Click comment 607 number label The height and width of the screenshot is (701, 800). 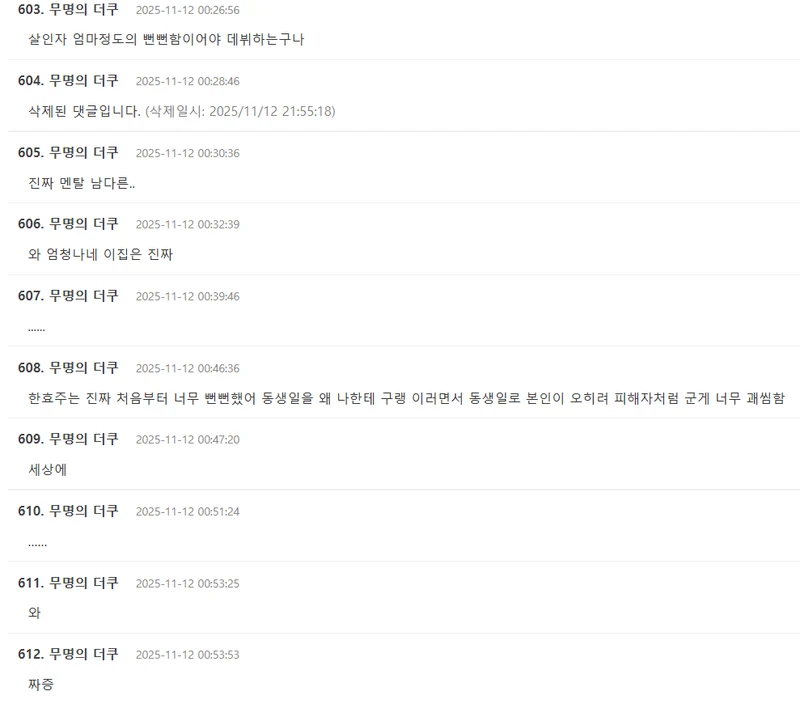coord(31,296)
